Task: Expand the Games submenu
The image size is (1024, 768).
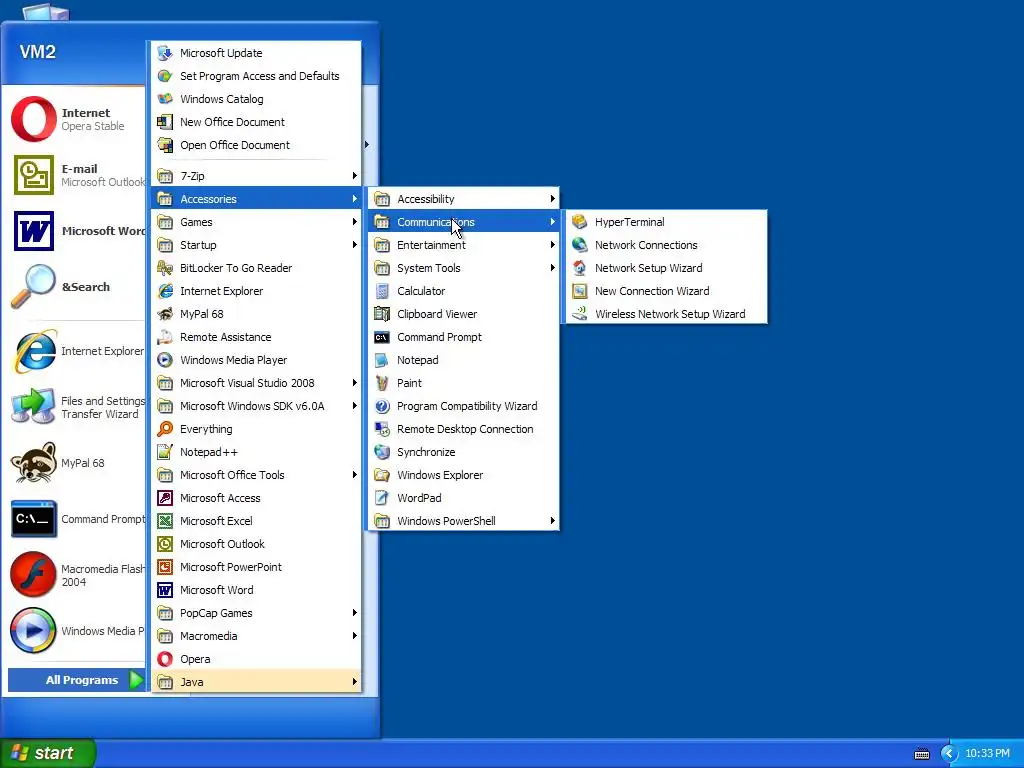Action: point(256,222)
